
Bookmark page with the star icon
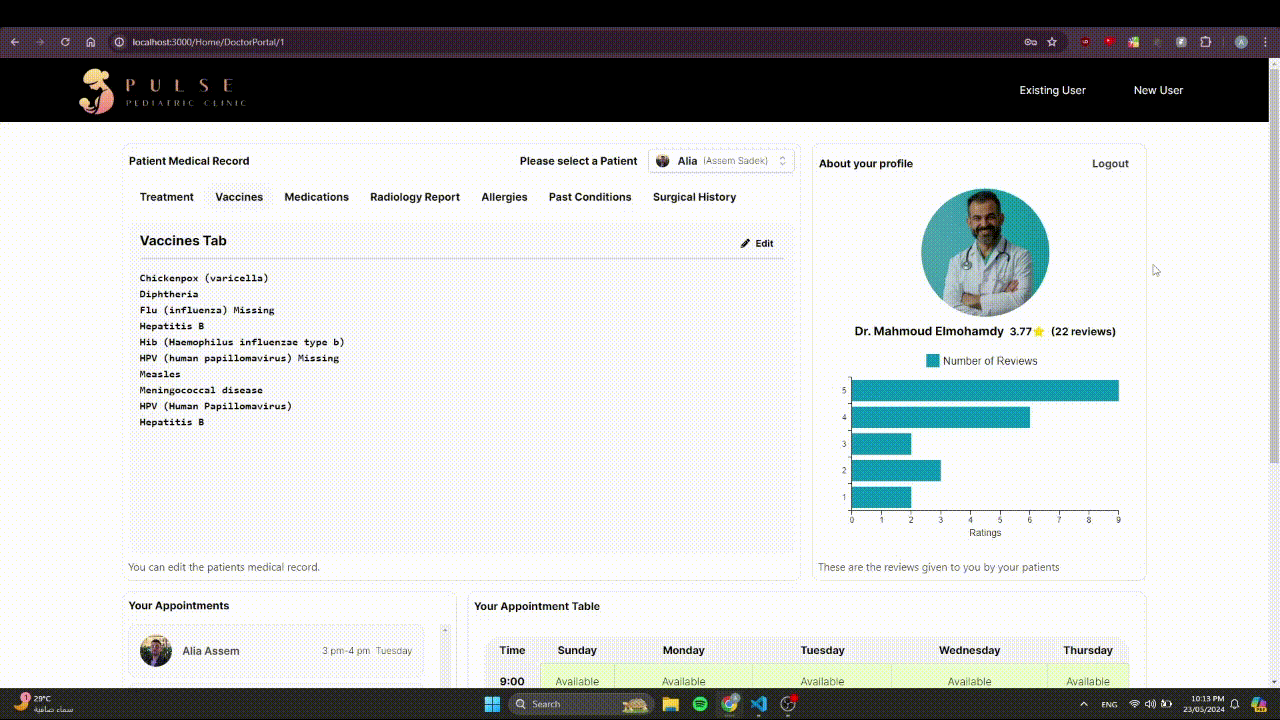coord(1052,42)
